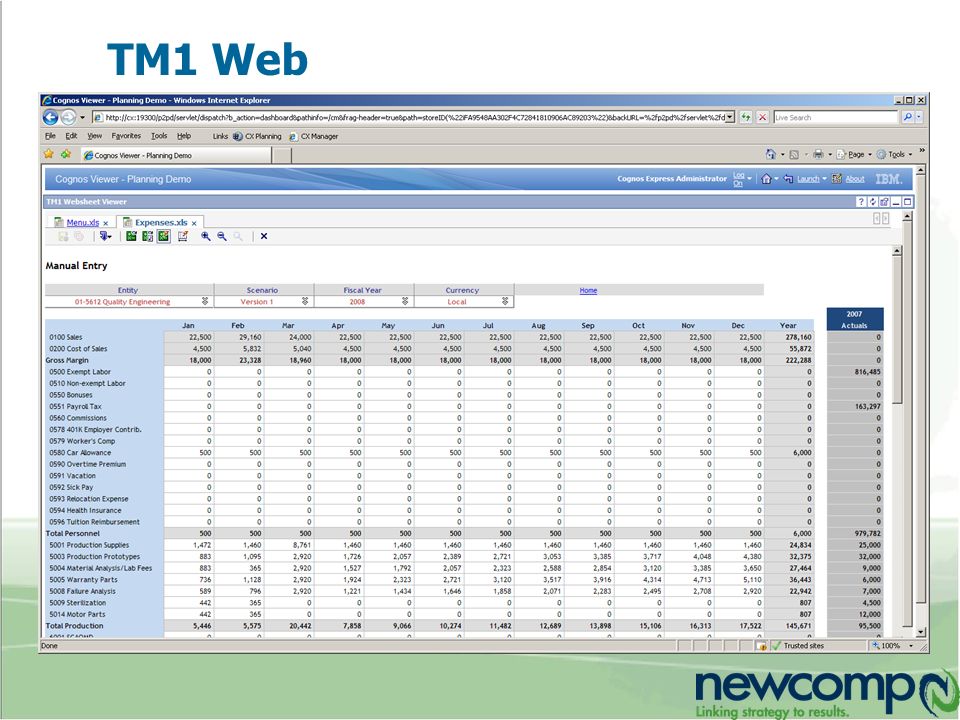Click the IE Forward arrow button

point(69,117)
